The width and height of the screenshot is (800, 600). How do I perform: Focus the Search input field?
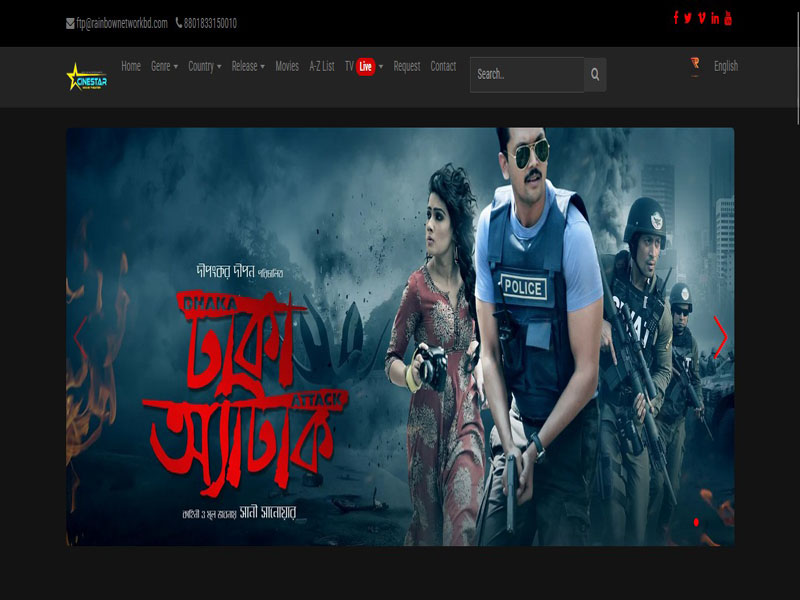pyautogui.click(x=527, y=74)
